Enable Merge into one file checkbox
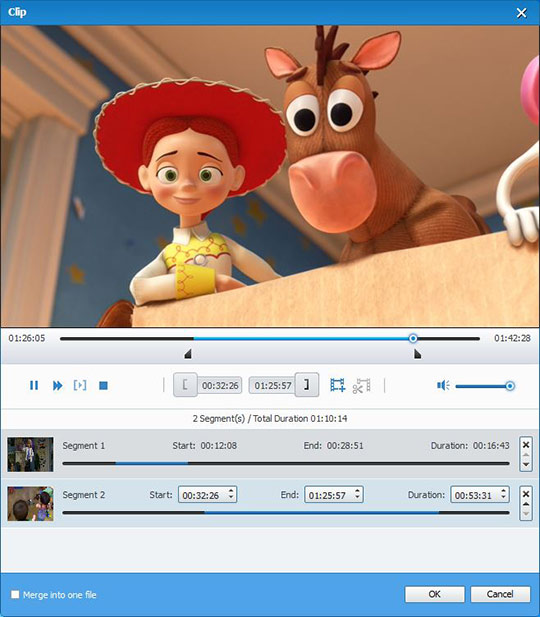Screen dimensions: 540x617 coord(15,594)
